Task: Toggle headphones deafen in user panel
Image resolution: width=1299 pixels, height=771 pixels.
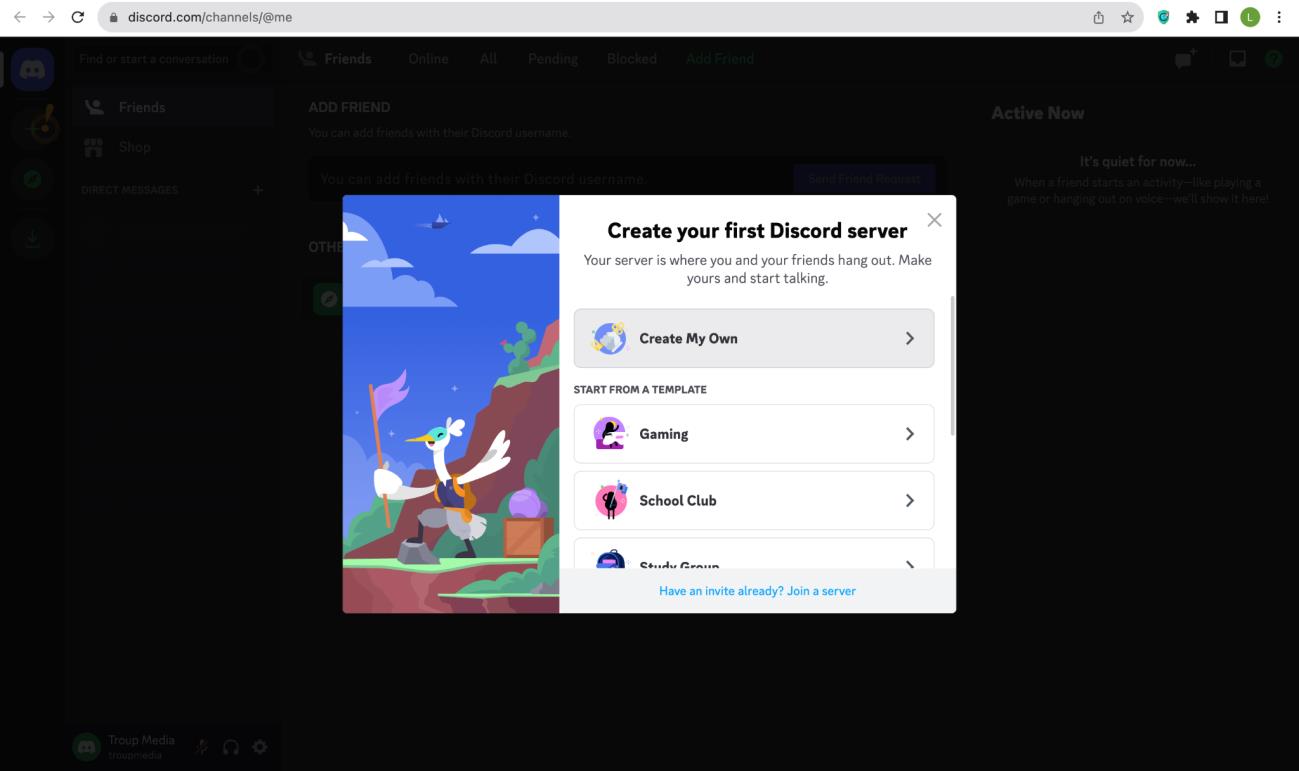Action: (231, 747)
